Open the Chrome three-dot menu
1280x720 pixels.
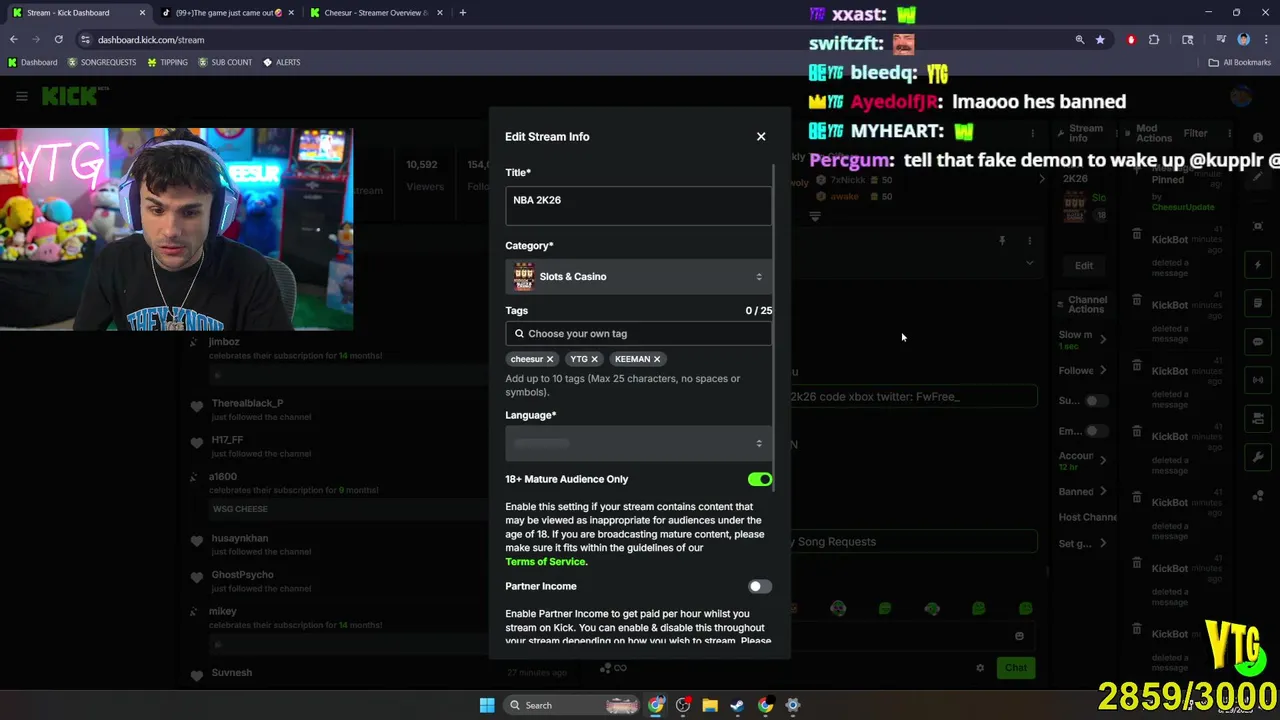point(1264,40)
